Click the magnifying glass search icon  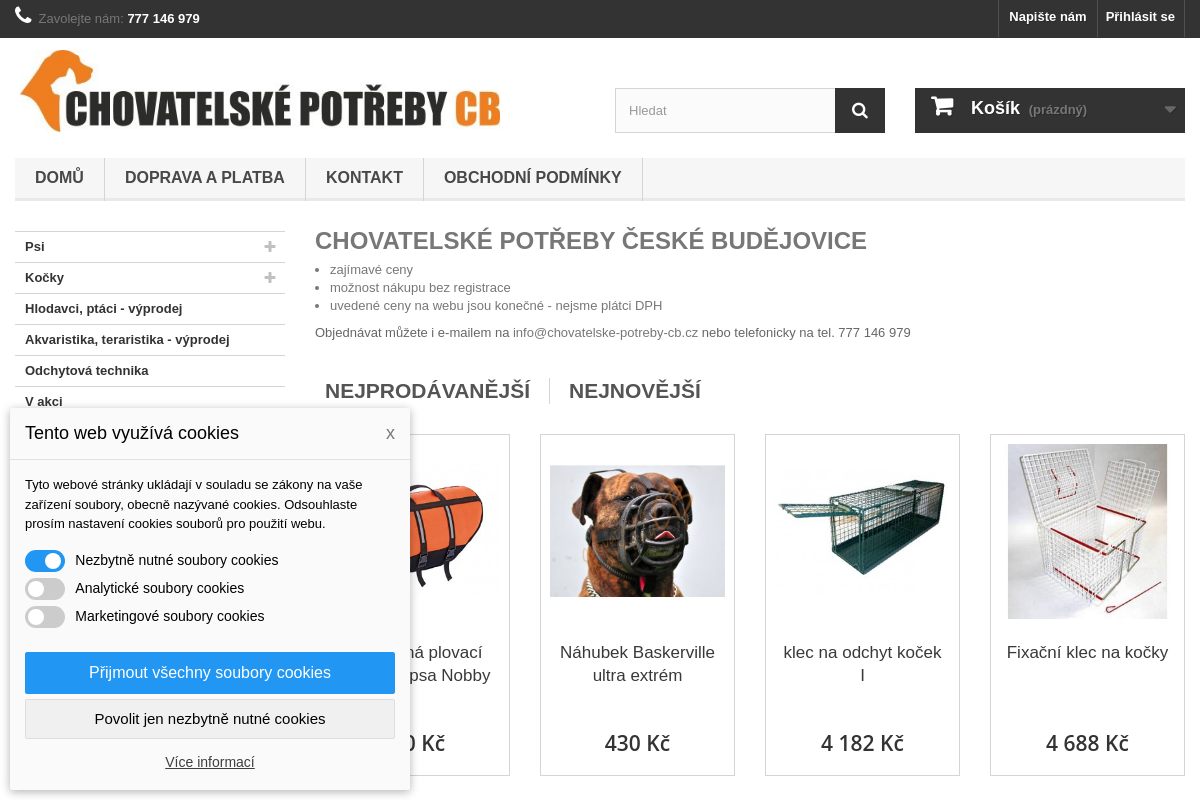point(859,110)
